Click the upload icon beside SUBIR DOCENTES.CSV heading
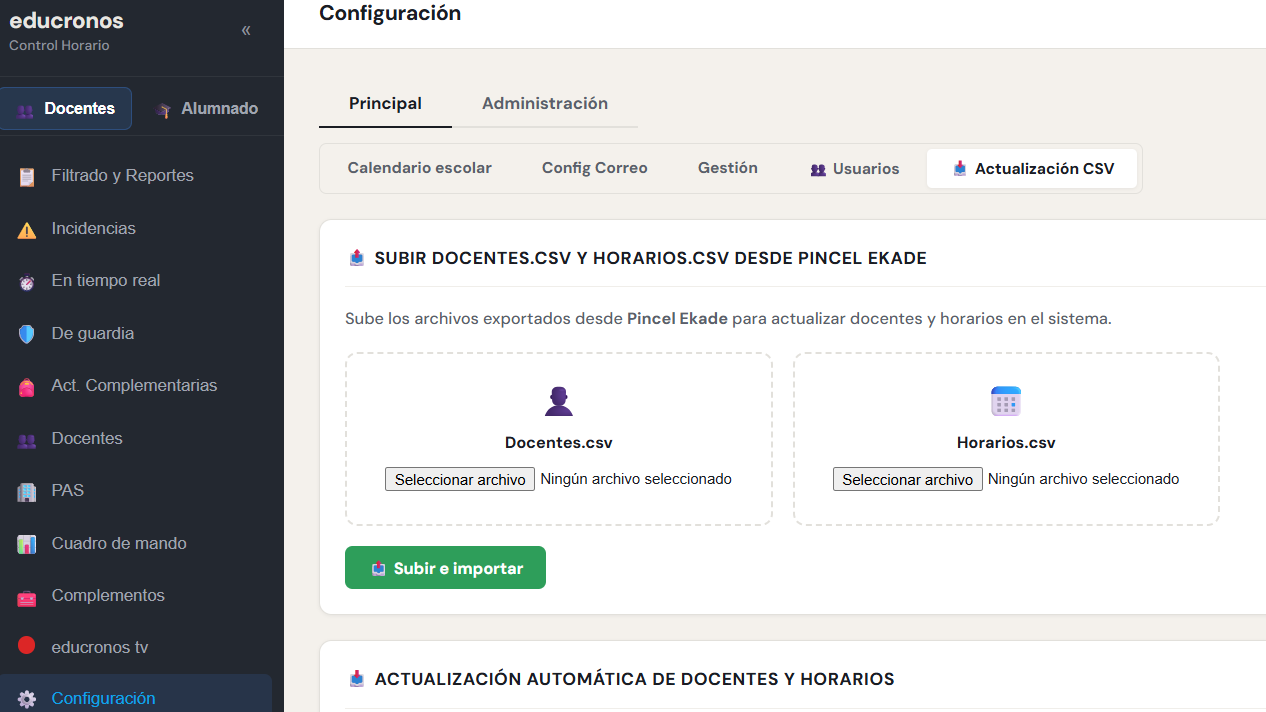The image size is (1266, 712). [x=357, y=258]
